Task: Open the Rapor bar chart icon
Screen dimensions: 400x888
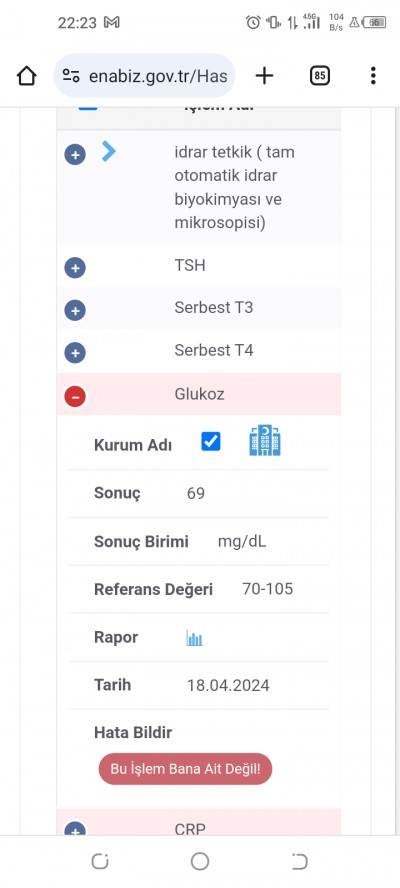Action: tap(194, 638)
